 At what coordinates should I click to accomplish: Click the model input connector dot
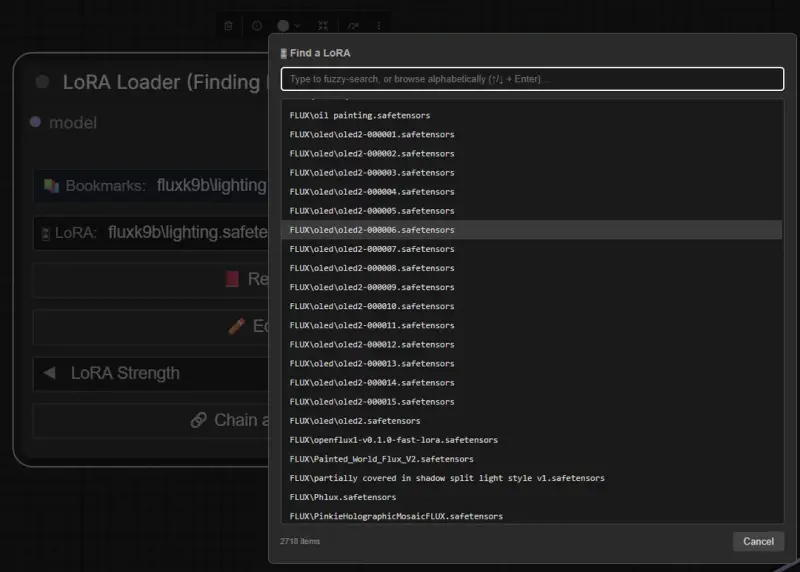point(35,122)
